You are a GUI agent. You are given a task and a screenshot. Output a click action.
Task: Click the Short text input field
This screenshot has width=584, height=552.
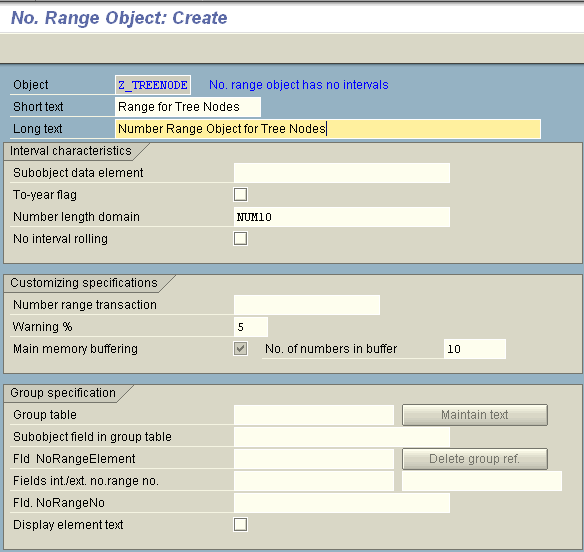pos(188,107)
